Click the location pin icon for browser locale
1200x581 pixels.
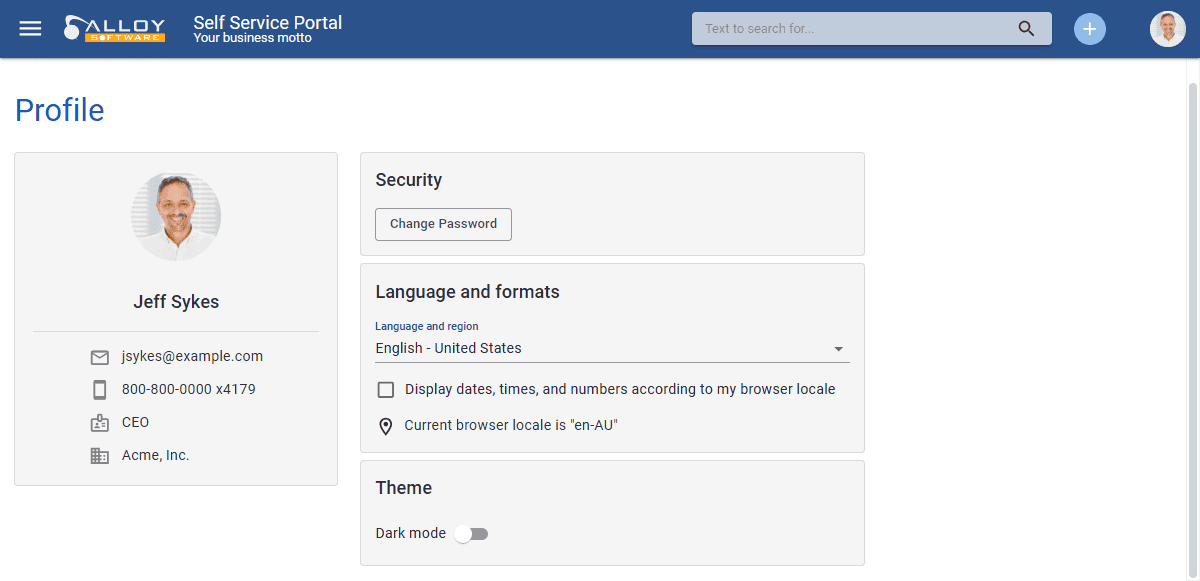386,426
